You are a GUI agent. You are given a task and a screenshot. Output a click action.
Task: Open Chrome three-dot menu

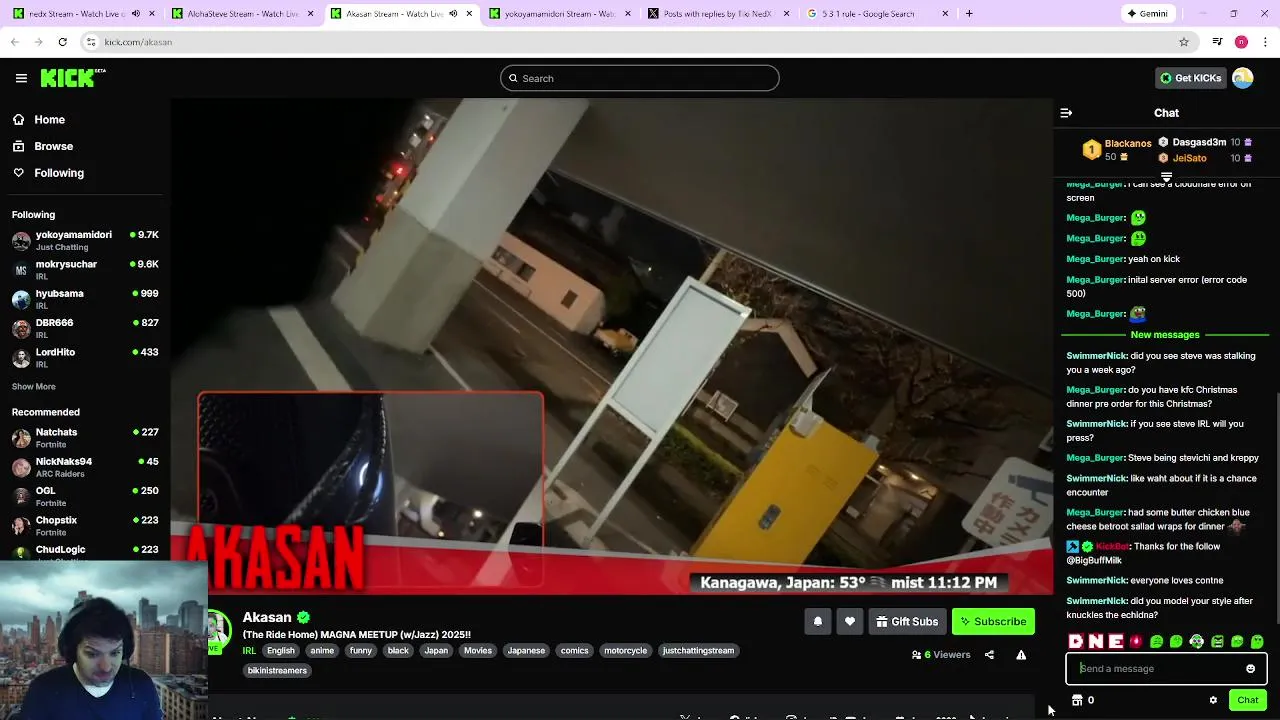click(1266, 42)
